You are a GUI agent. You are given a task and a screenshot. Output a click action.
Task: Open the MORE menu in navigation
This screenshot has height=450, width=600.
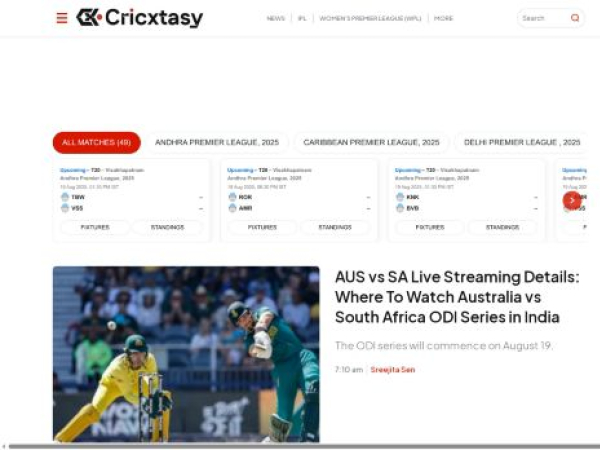(443, 18)
